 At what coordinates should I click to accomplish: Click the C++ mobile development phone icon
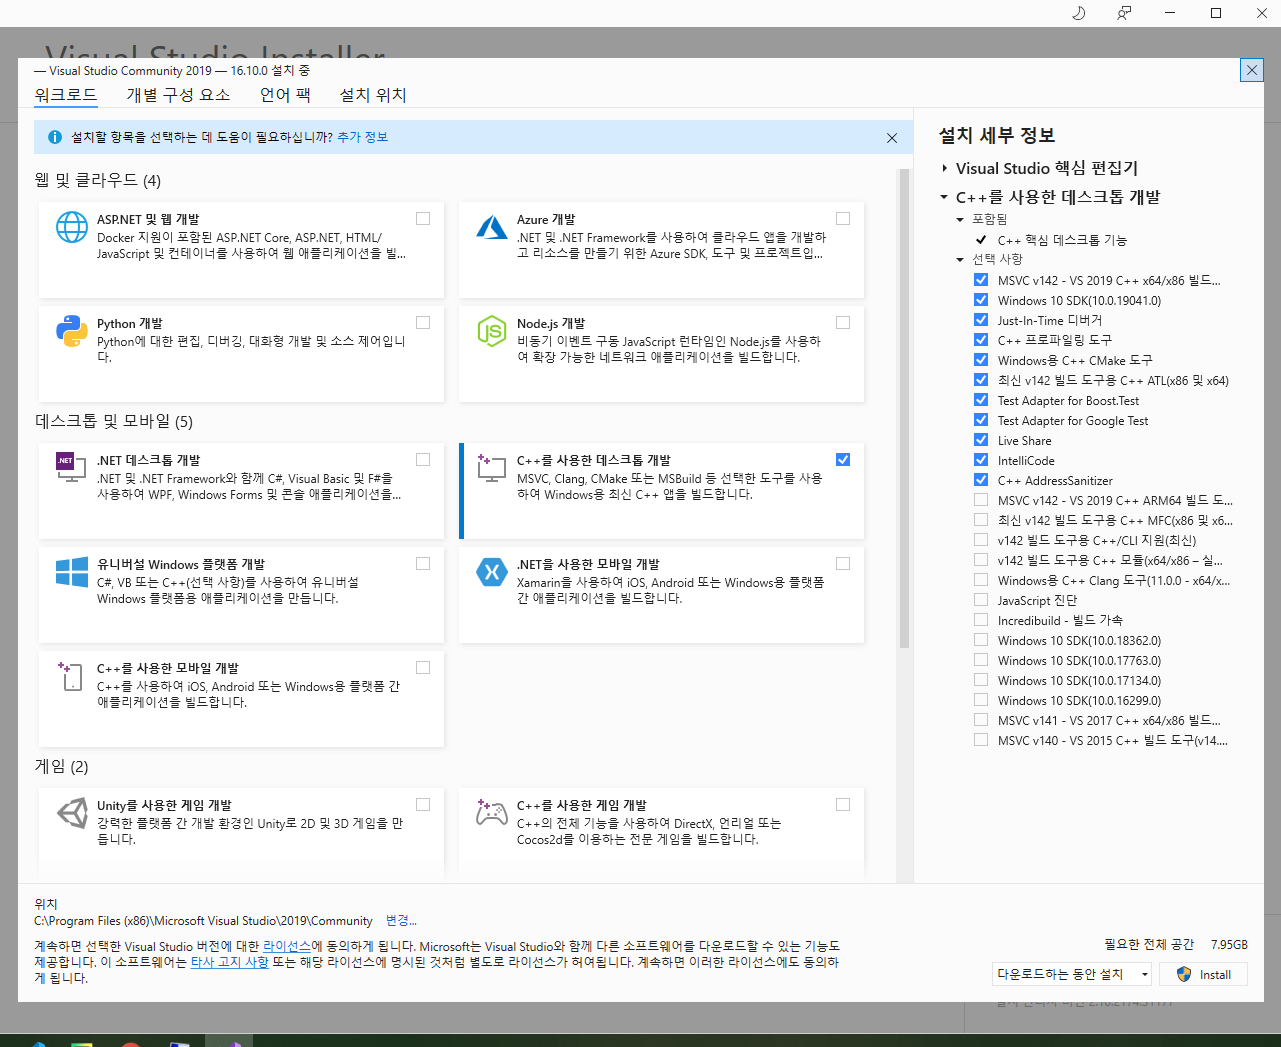tap(72, 676)
